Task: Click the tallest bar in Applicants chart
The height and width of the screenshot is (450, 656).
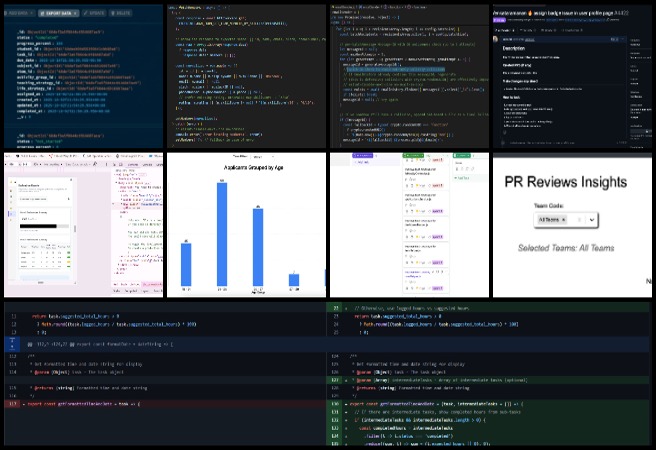Action: pyautogui.click(x=222, y=233)
